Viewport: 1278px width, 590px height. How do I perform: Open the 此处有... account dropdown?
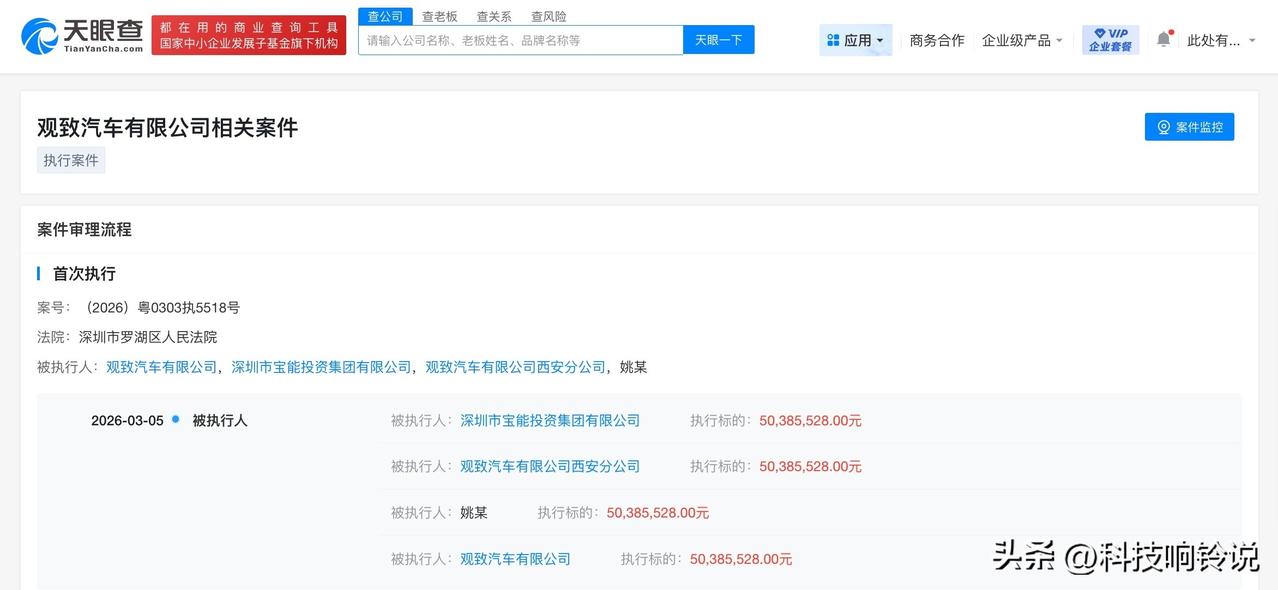pyautogui.click(x=1220, y=40)
